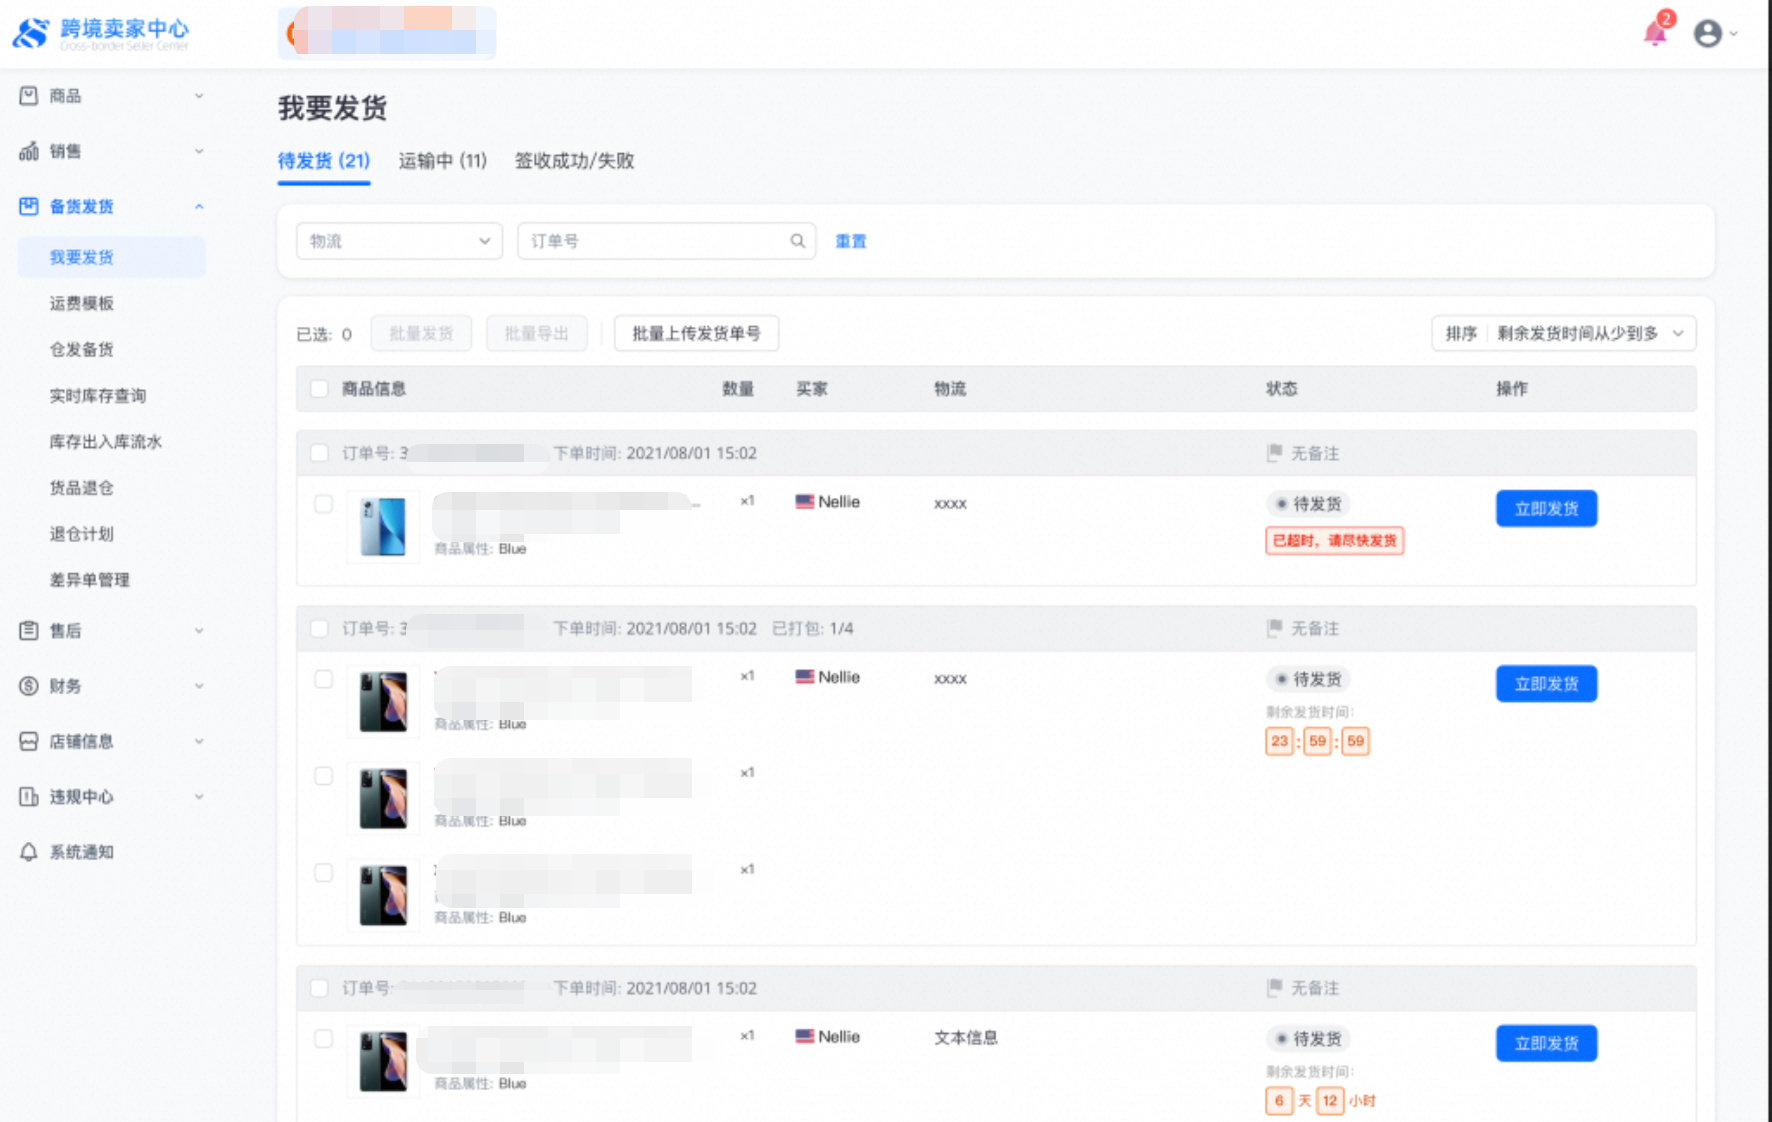Click the 财务 coin icon in sidebar

29,686
